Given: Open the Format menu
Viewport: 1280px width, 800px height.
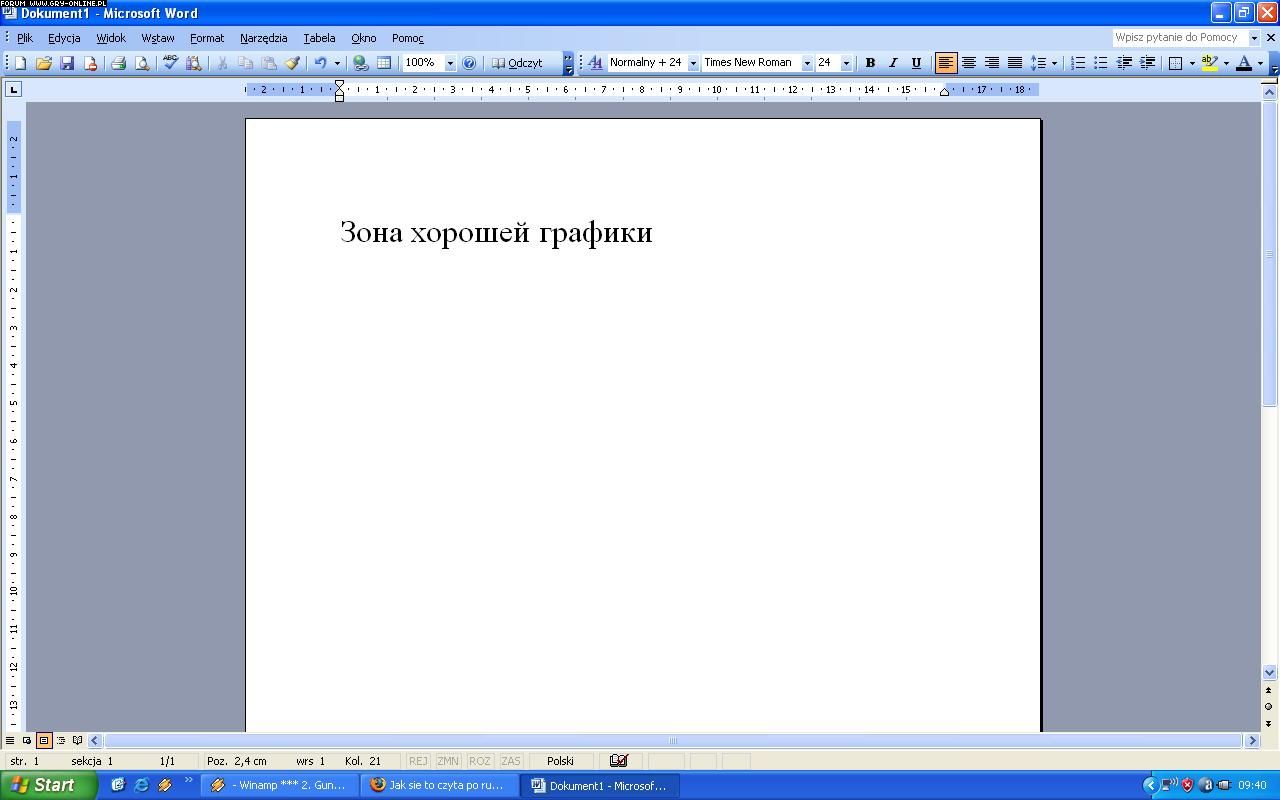Looking at the screenshot, I should coord(207,38).
